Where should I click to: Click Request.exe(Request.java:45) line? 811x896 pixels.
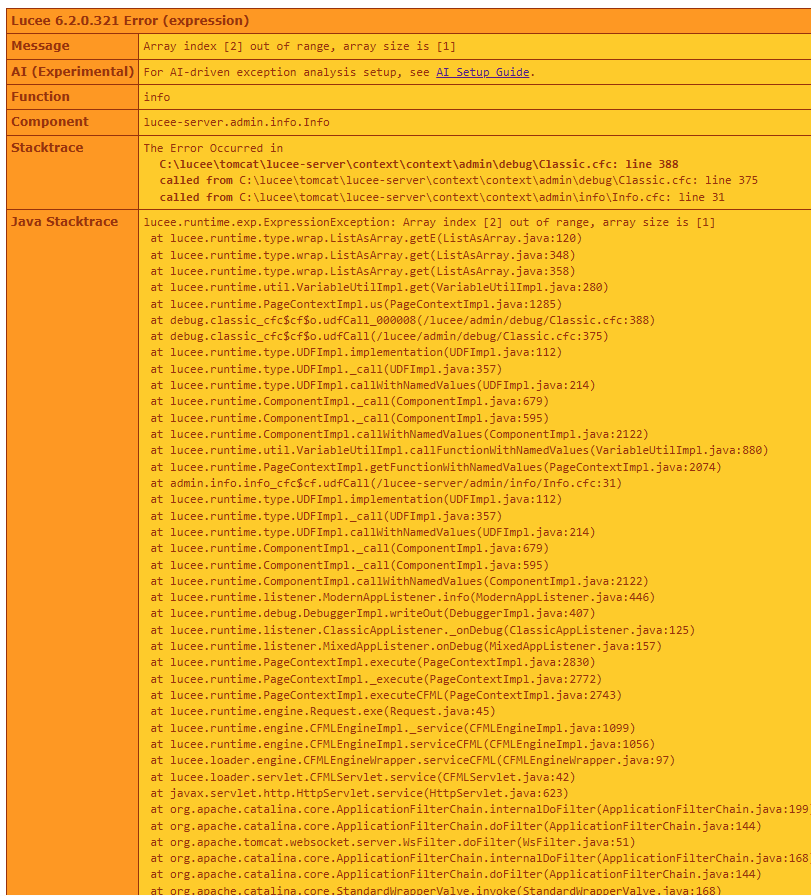[323, 711]
